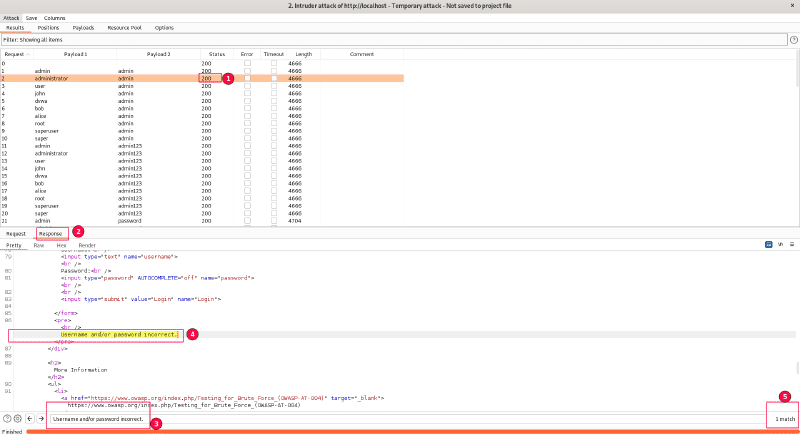Click help icon beside filter bar
This screenshot has height=435, width=800.
(792, 39)
